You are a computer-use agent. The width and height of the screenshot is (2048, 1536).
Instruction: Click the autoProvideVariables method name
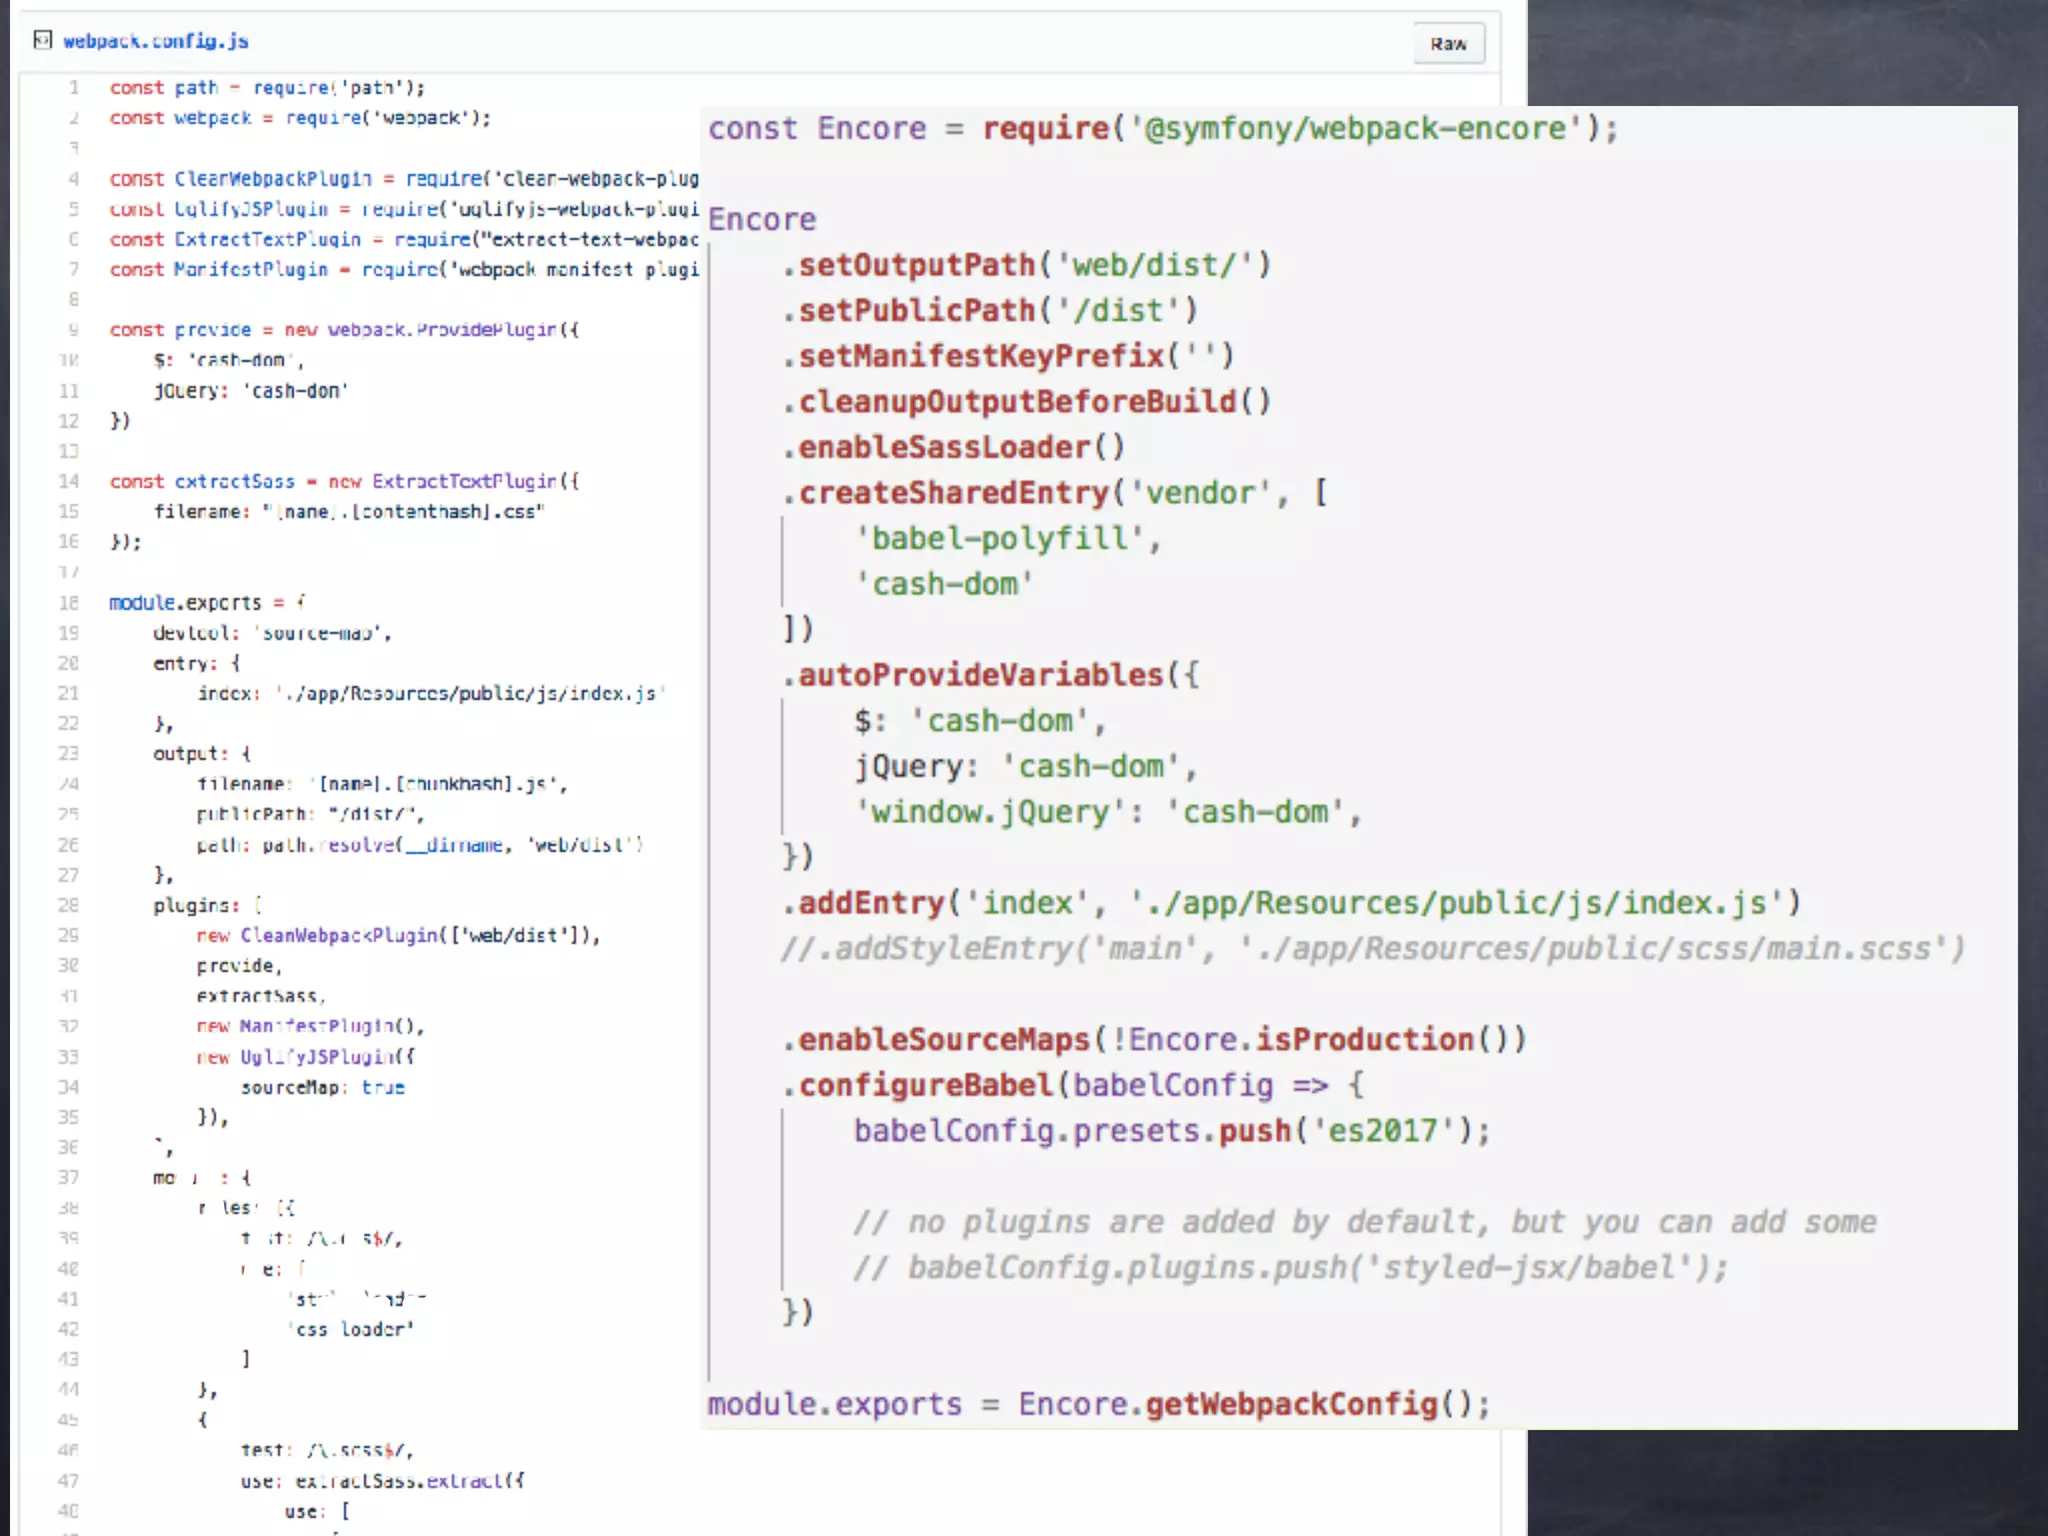click(x=980, y=675)
